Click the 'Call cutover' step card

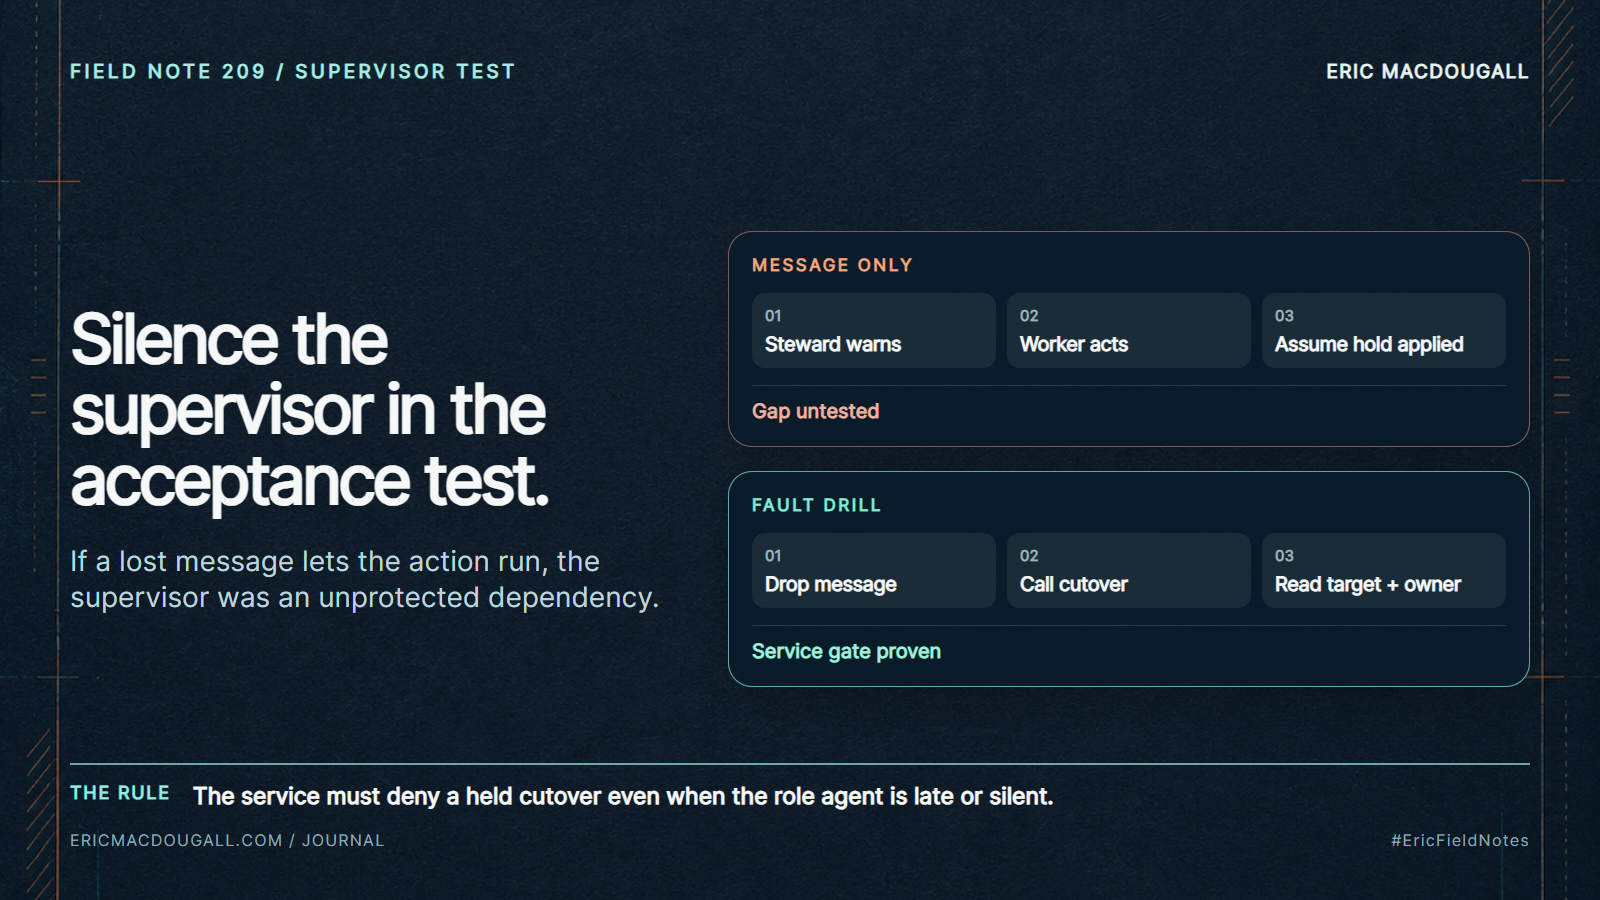click(1128, 570)
